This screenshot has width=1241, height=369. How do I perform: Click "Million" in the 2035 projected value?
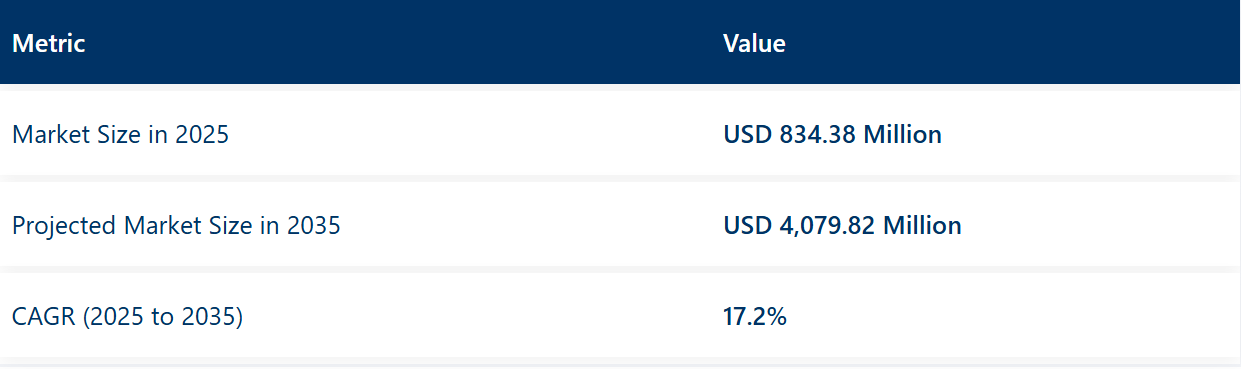(922, 226)
